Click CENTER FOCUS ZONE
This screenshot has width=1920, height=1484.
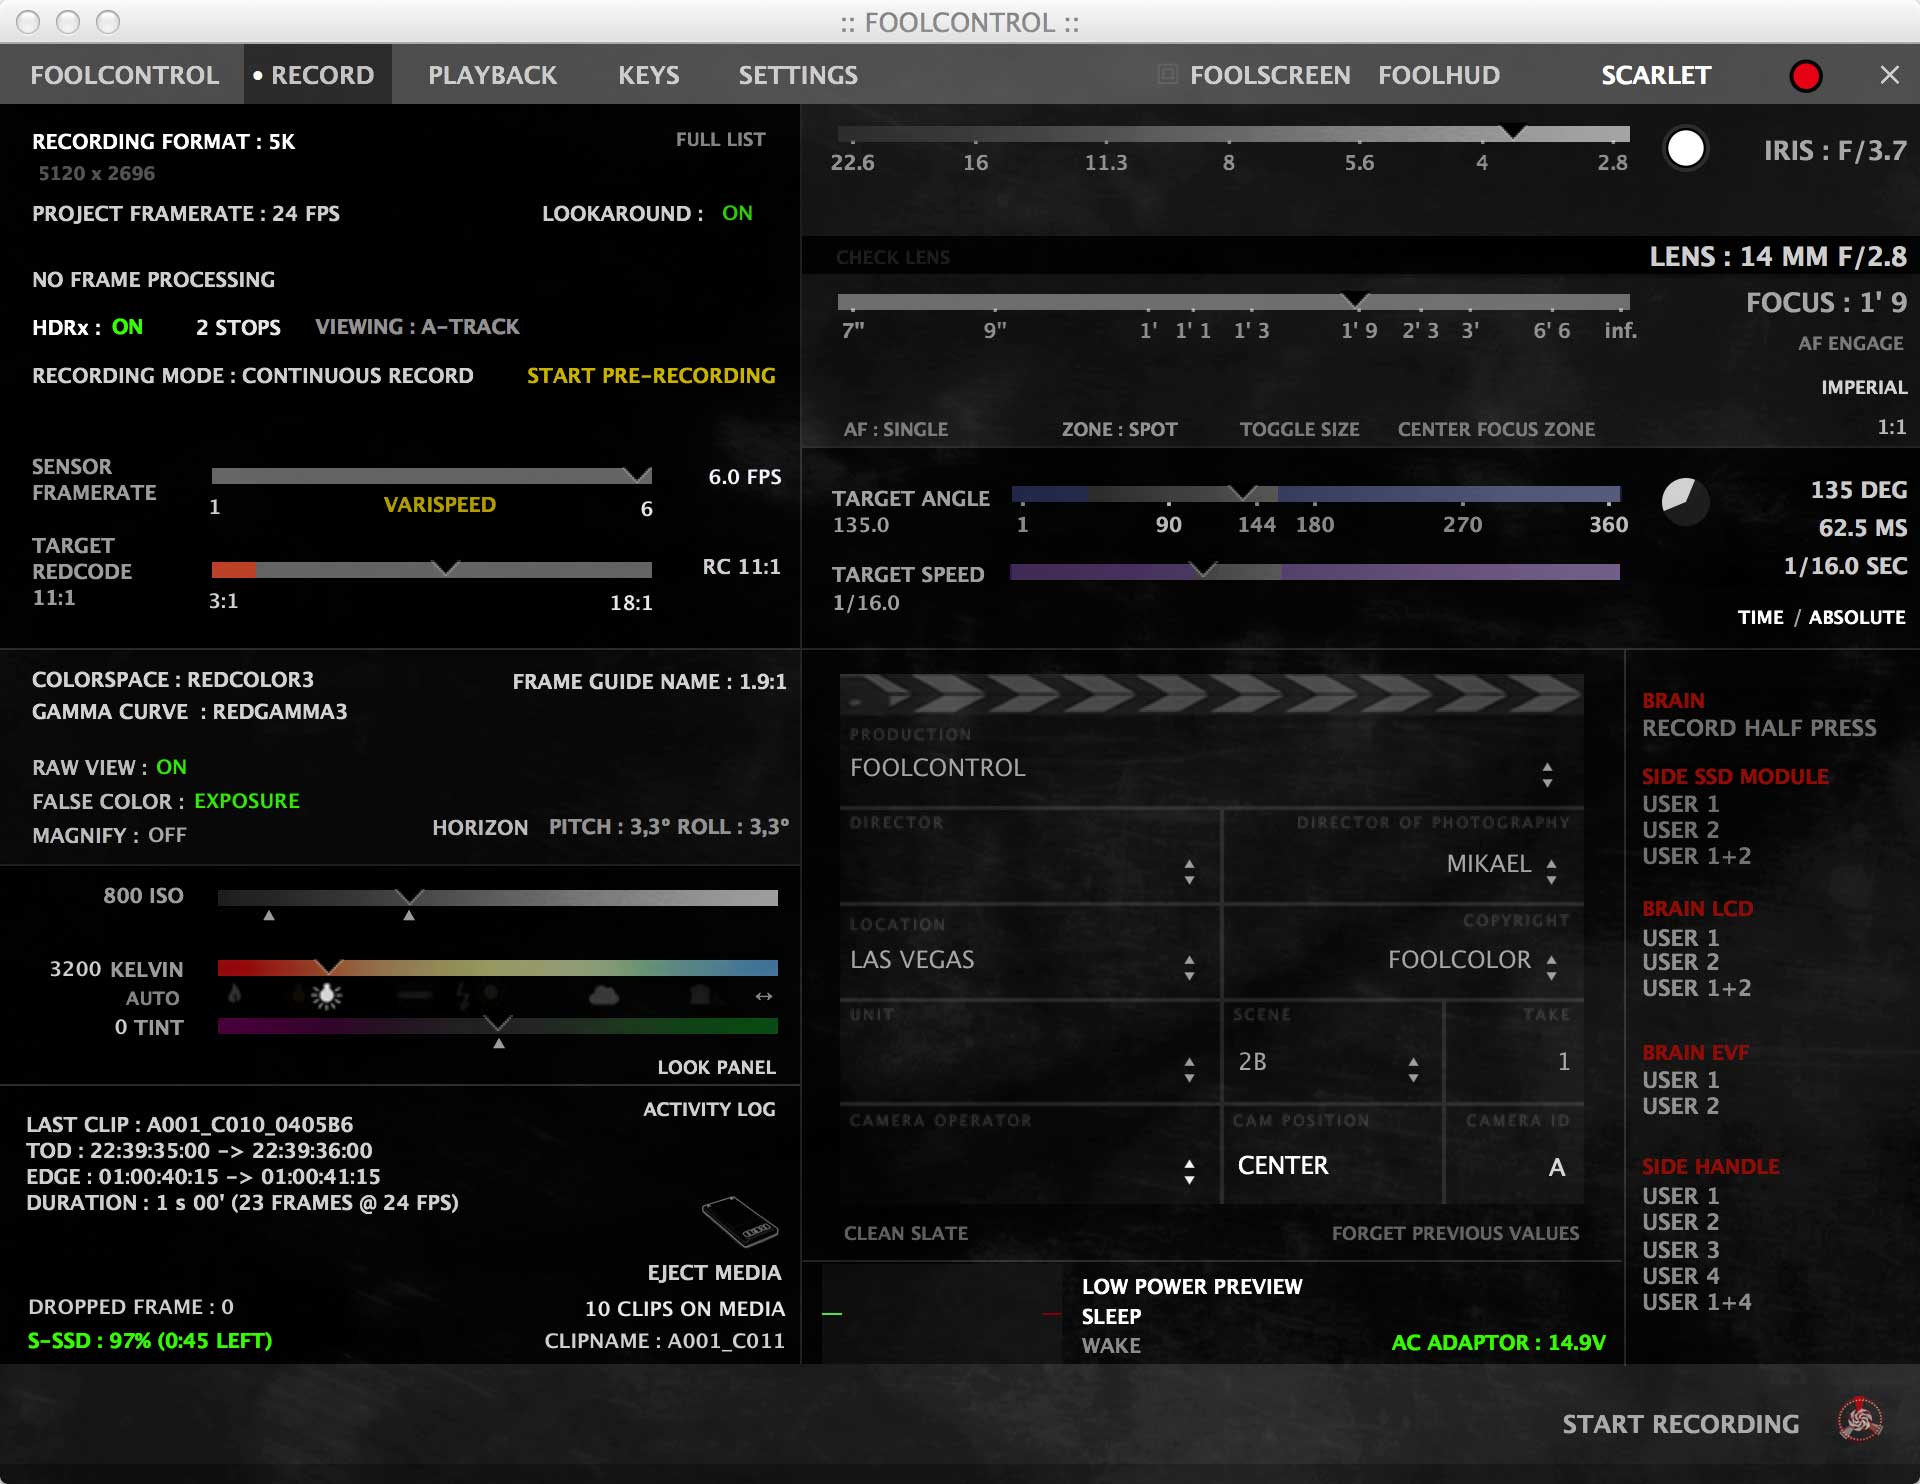[x=1496, y=429]
